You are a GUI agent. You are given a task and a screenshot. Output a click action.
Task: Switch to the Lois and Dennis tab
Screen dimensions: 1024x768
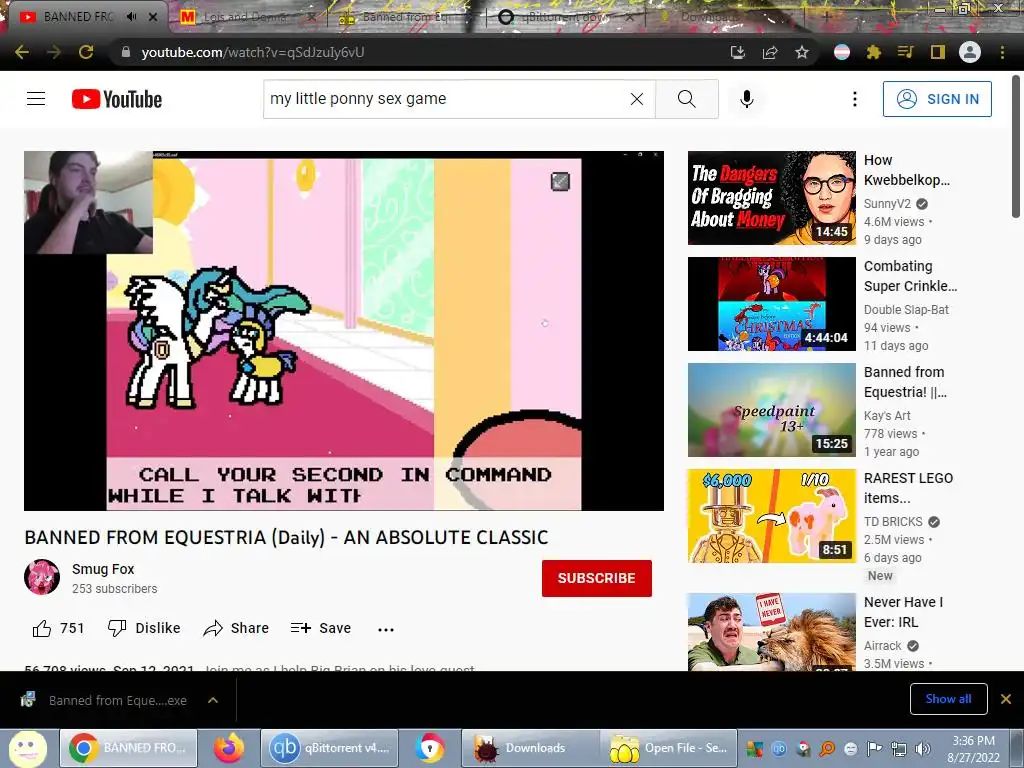pos(245,17)
